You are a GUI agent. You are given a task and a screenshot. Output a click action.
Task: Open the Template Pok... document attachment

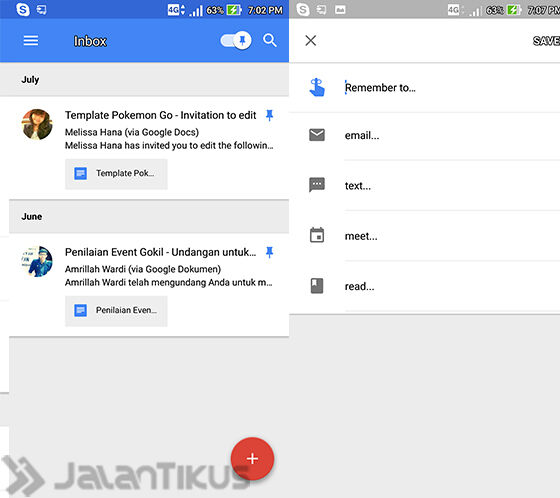click(x=116, y=174)
